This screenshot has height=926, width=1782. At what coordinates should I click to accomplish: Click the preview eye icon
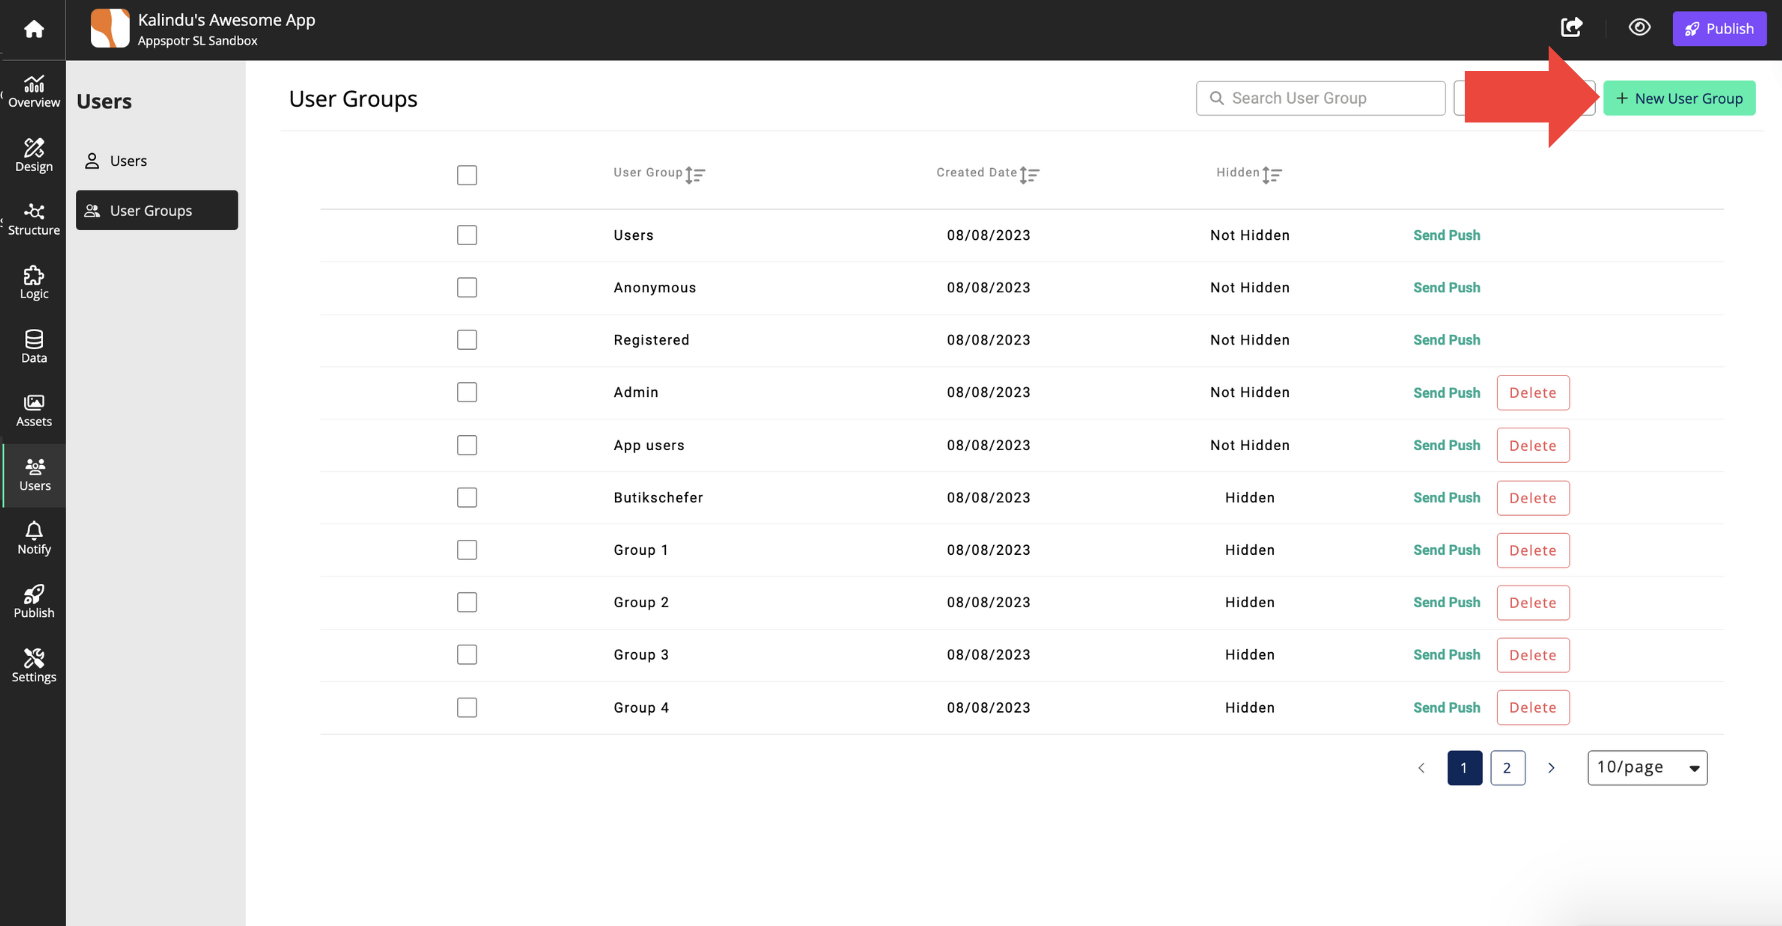pos(1639,28)
